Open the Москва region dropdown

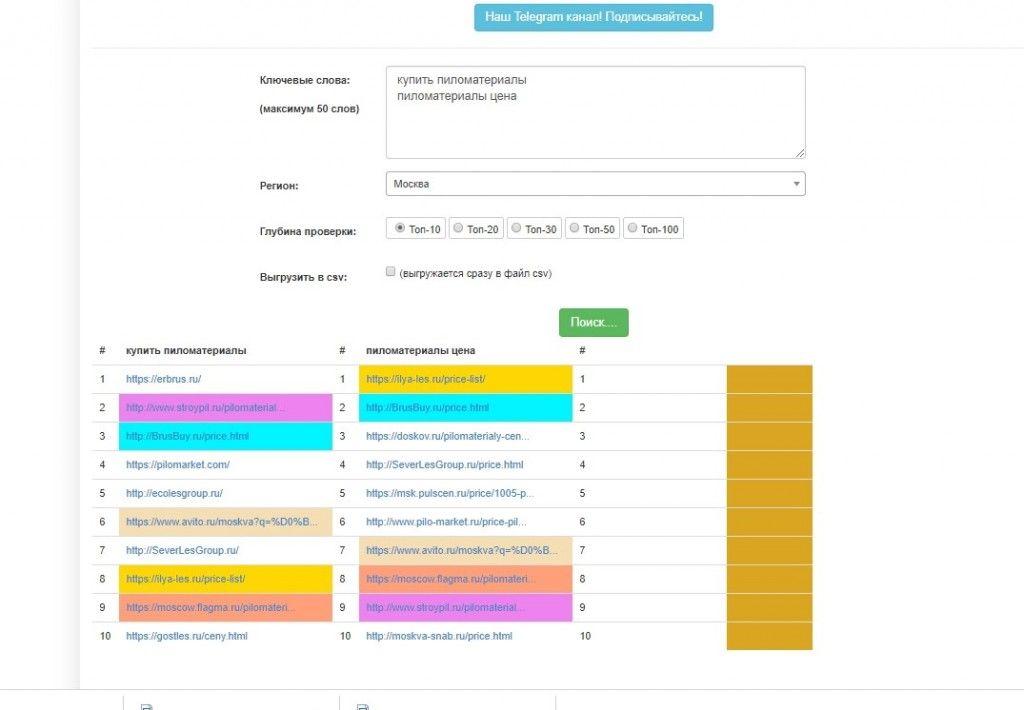pyautogui.click(x=596, y=184)
